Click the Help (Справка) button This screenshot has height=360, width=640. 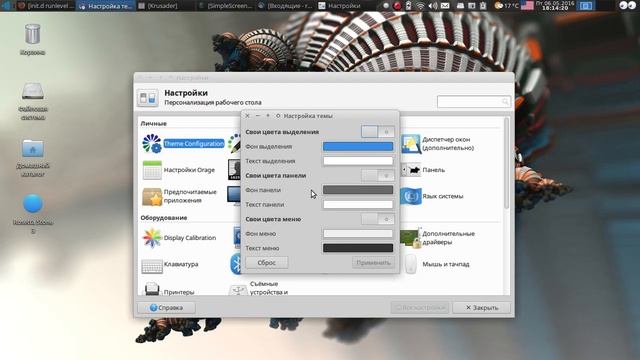click(166, 307)
